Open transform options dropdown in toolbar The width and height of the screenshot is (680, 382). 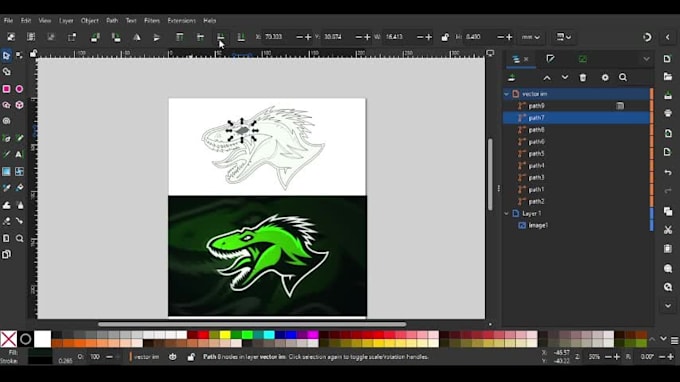(563, 37)
